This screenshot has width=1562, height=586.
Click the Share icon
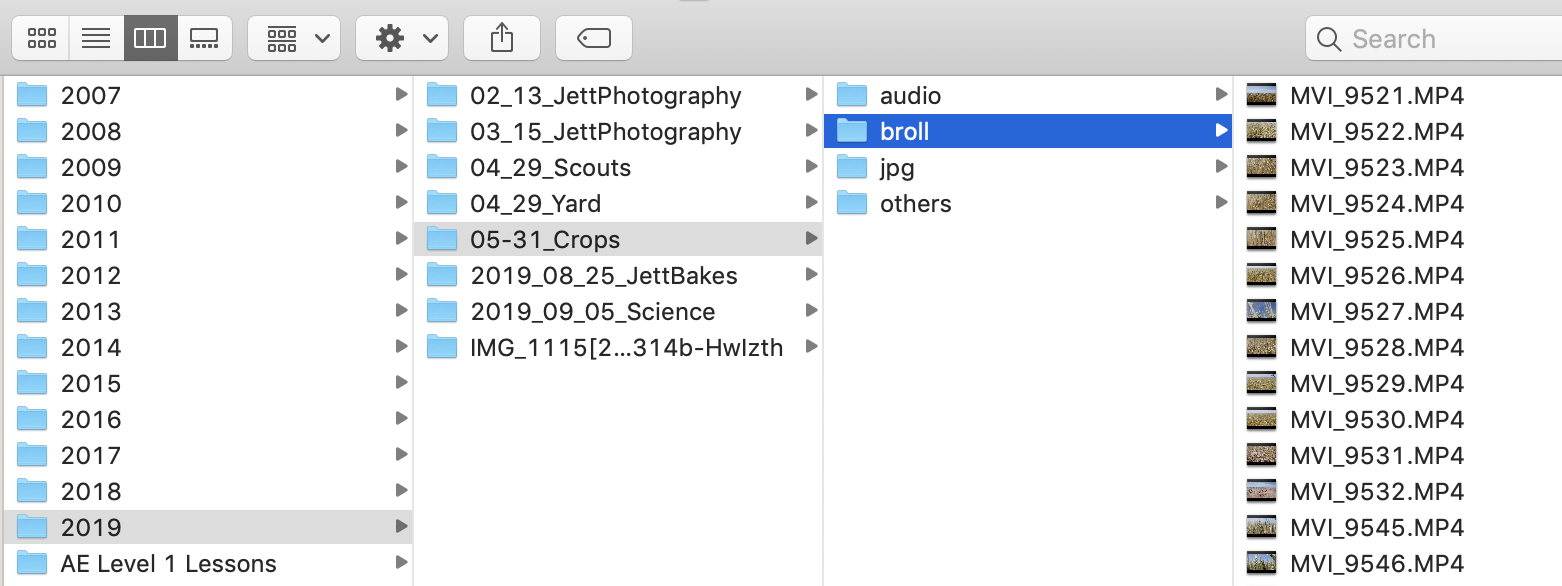(x=501, y=37)
